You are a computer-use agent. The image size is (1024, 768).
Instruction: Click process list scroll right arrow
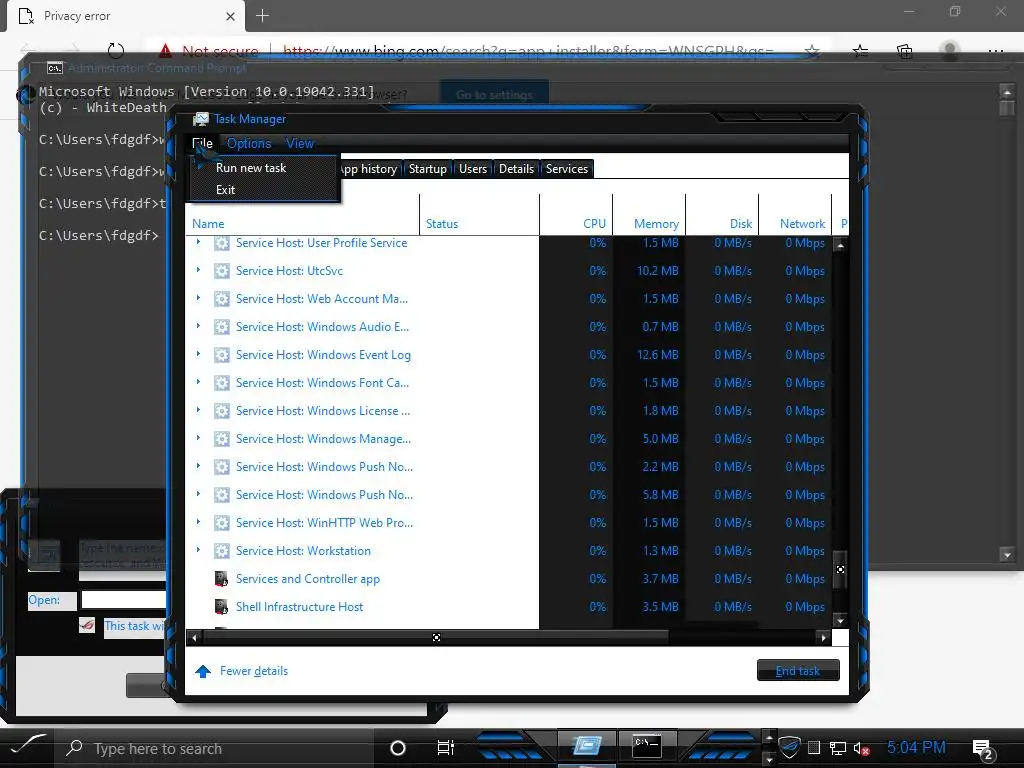(x=823, y=637)
